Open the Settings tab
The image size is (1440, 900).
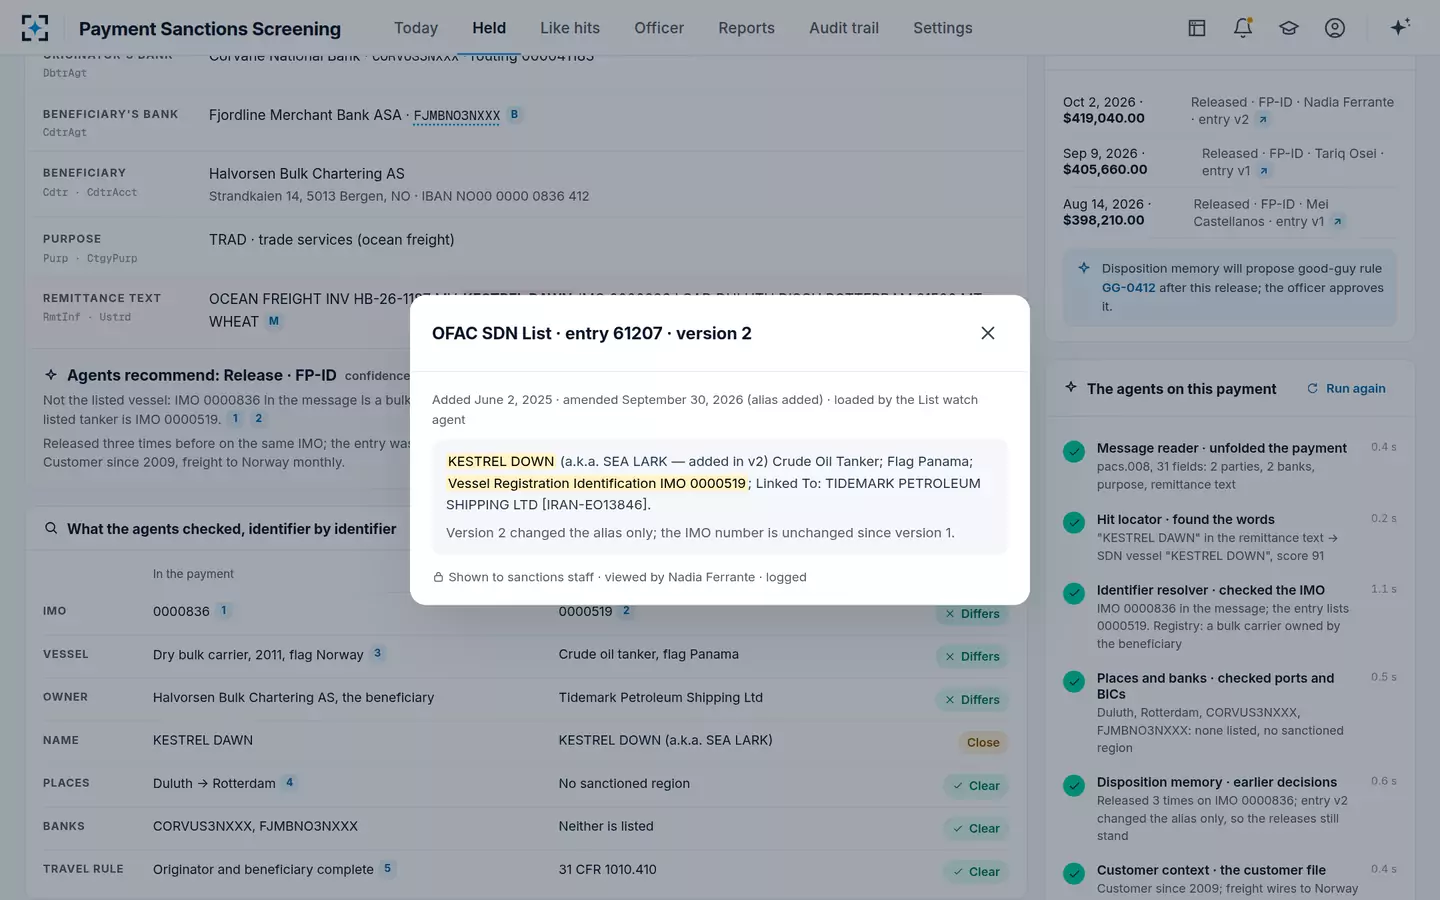943,28
